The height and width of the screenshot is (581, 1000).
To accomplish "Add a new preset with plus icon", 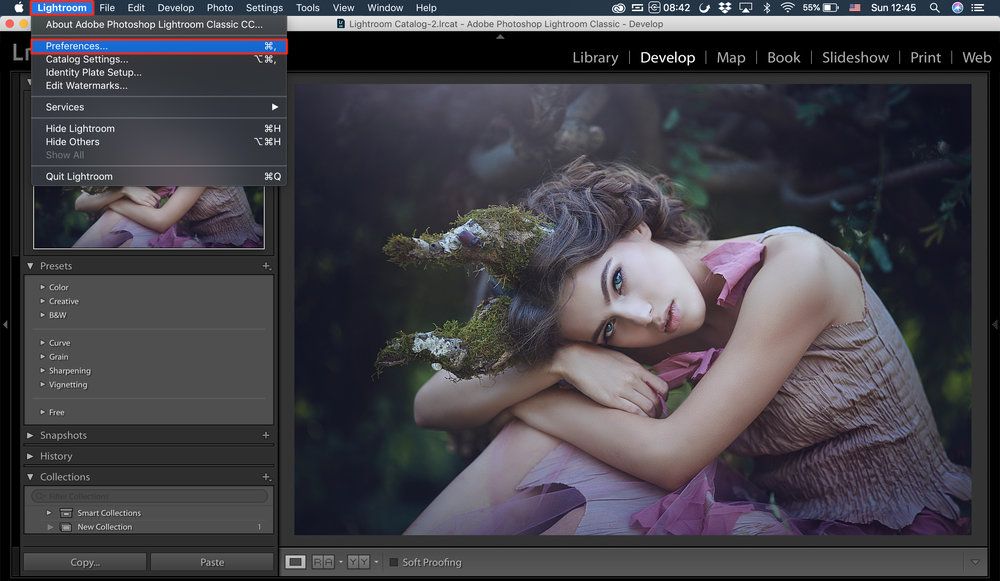I will point(266,266).
